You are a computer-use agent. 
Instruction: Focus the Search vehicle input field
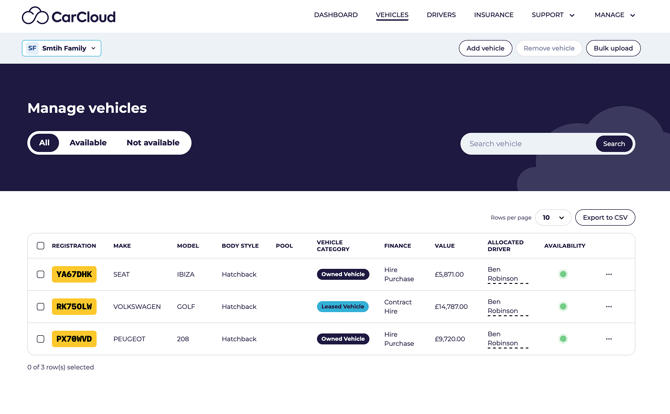(528, 144)
